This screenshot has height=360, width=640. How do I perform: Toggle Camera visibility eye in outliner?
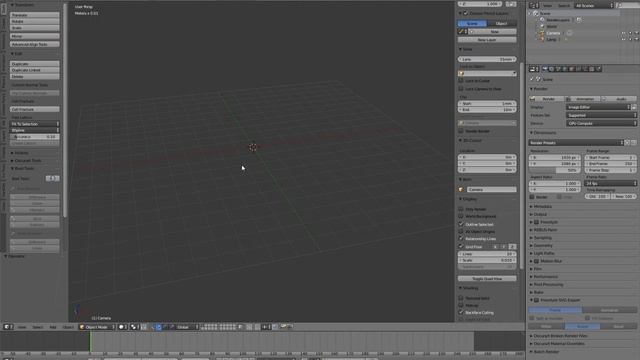pyautogui.click(x=623, y=33)
